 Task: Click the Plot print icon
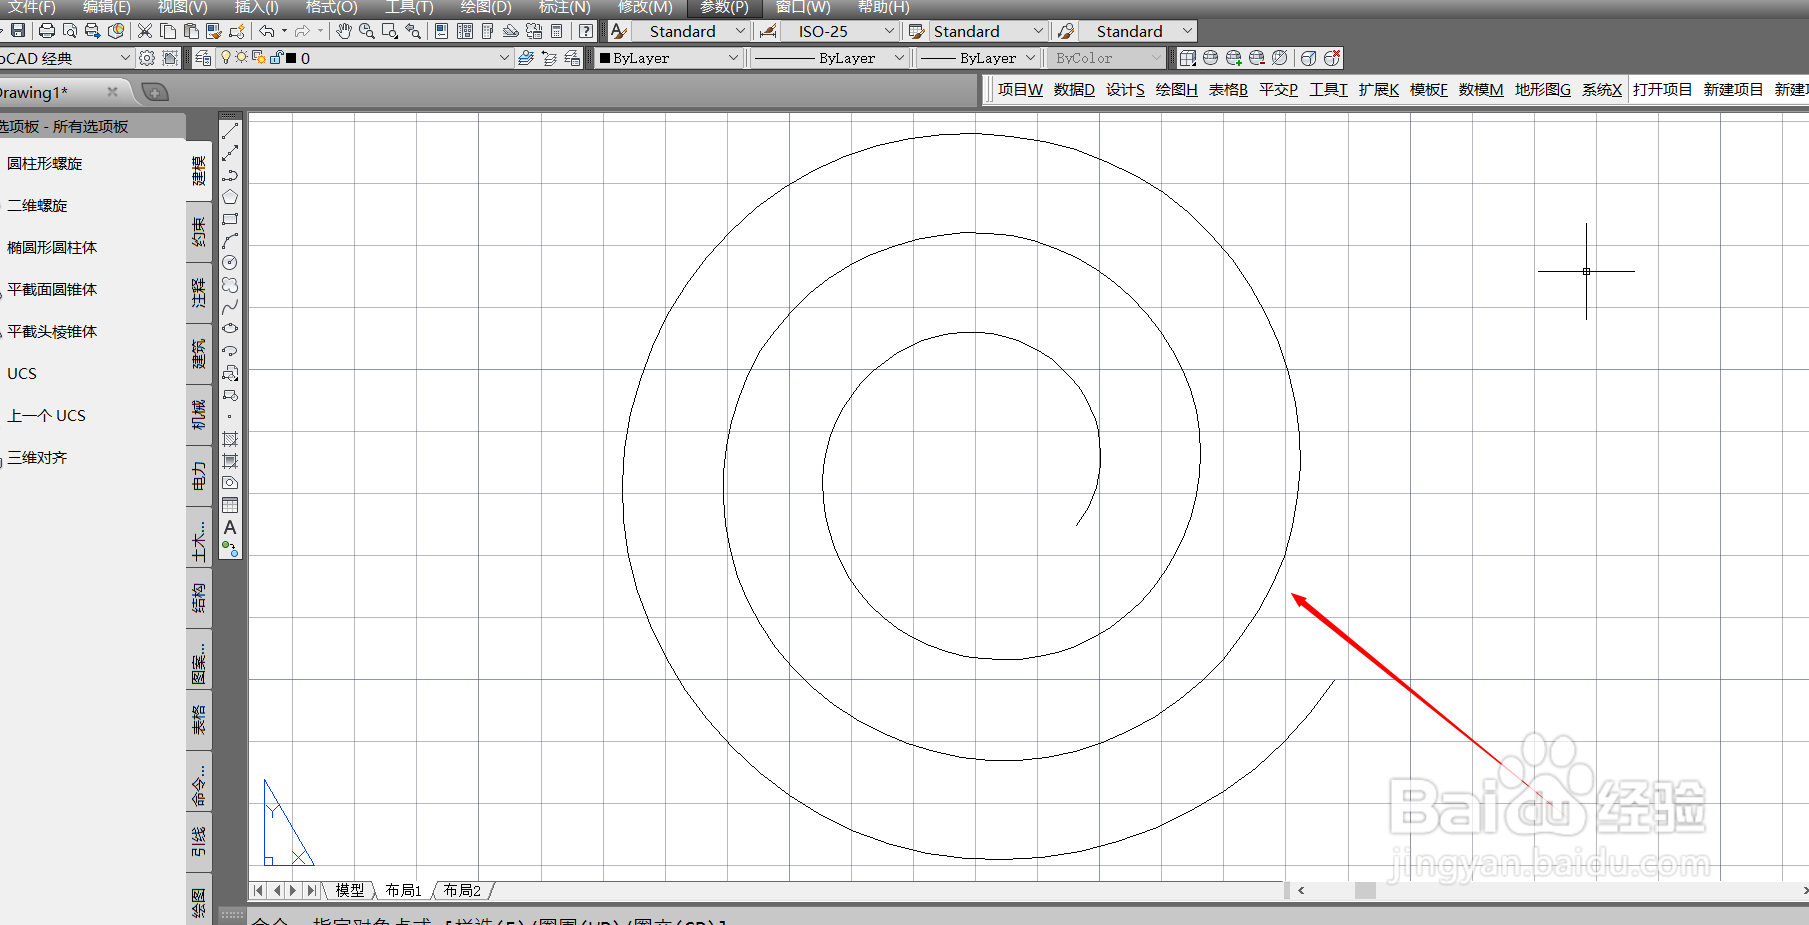click(46, 31)
